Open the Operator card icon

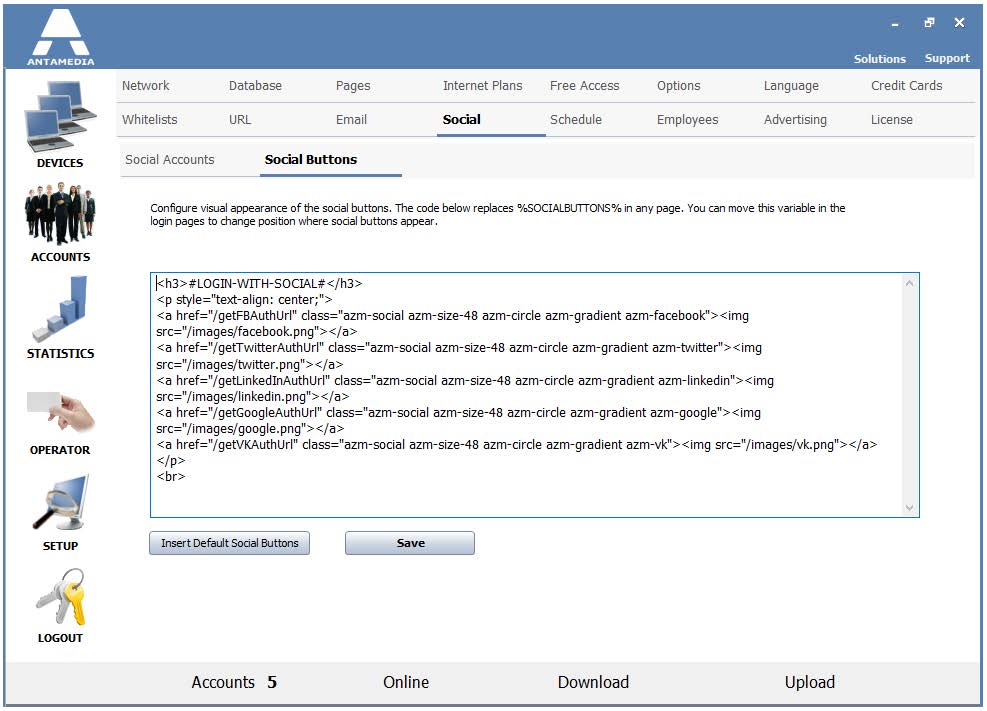pos(60,411)
